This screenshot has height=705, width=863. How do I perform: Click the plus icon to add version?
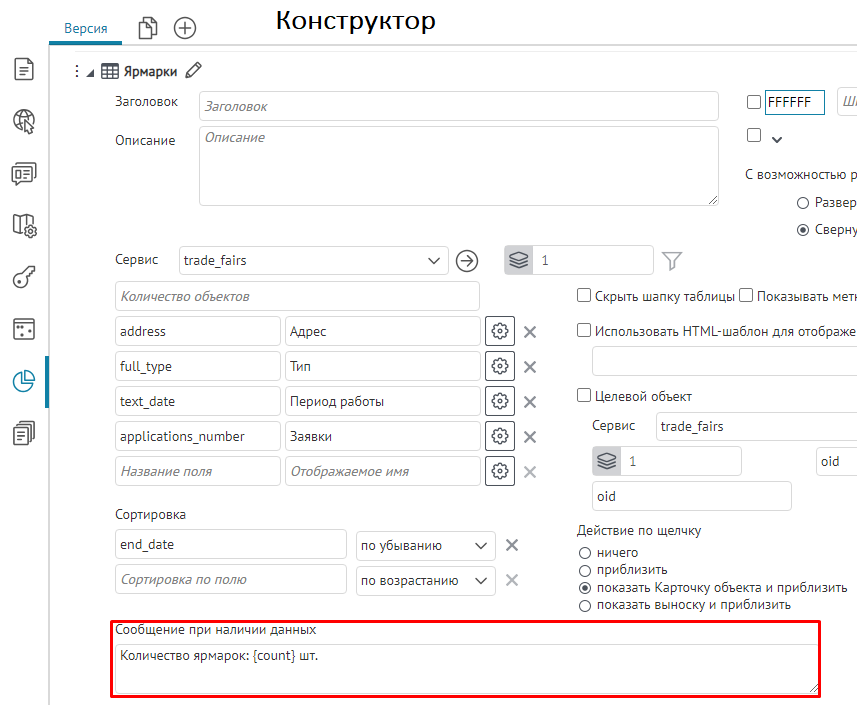pyautogui.click(x=185, y=28)
